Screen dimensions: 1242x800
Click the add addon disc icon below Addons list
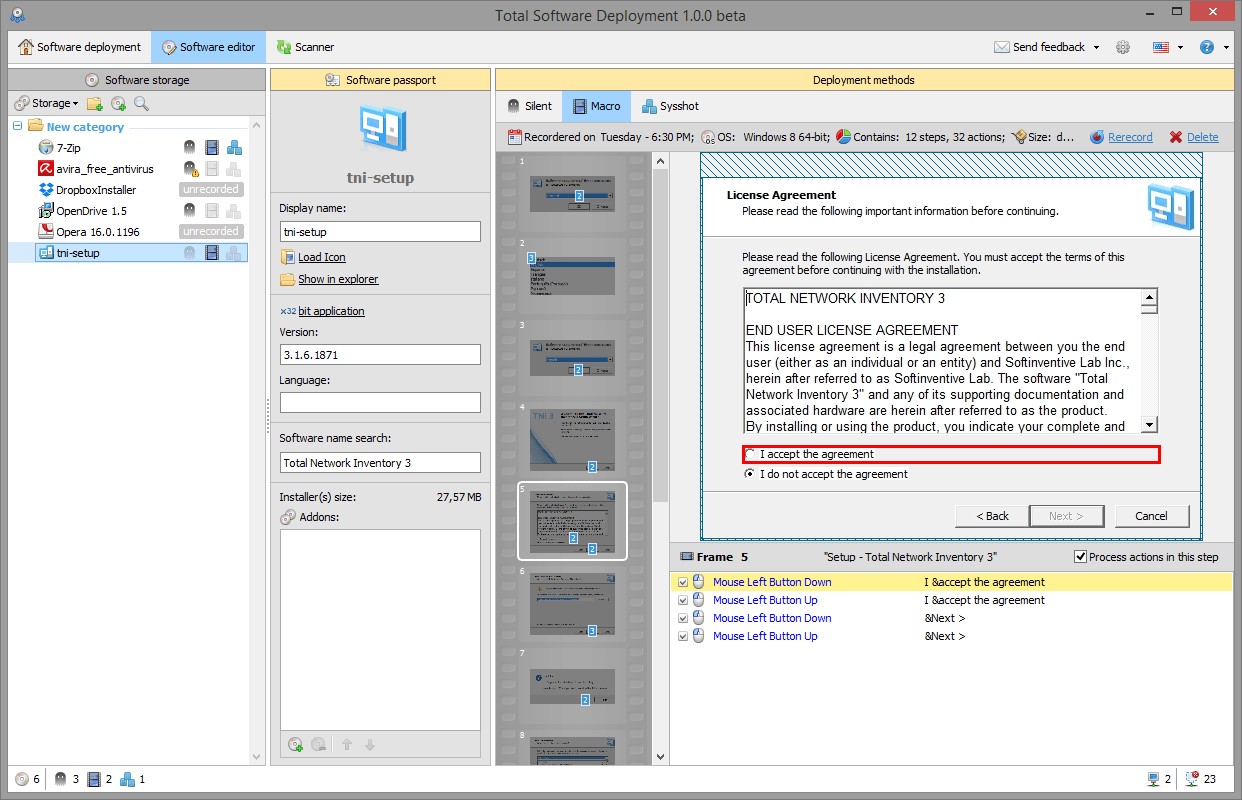(x=295, y=744)
